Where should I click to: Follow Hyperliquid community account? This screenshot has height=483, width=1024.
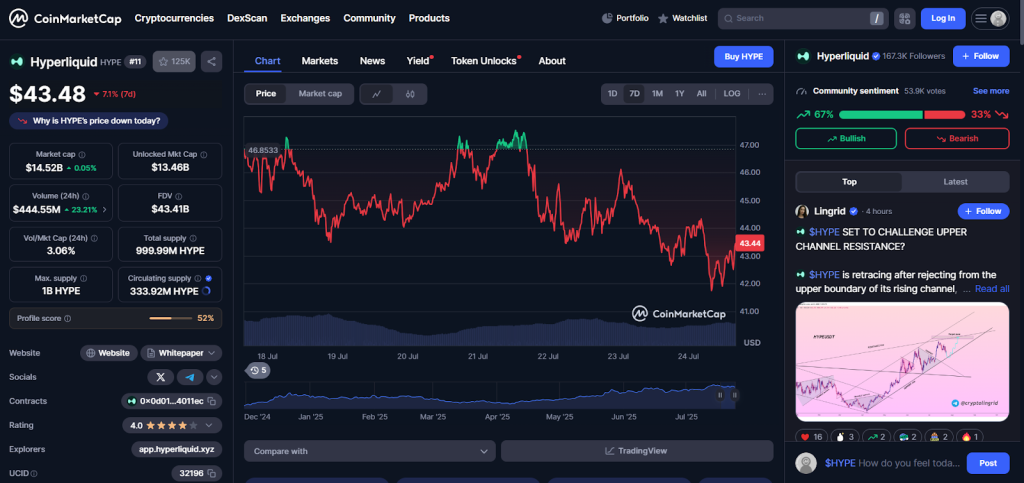[981, 56]
